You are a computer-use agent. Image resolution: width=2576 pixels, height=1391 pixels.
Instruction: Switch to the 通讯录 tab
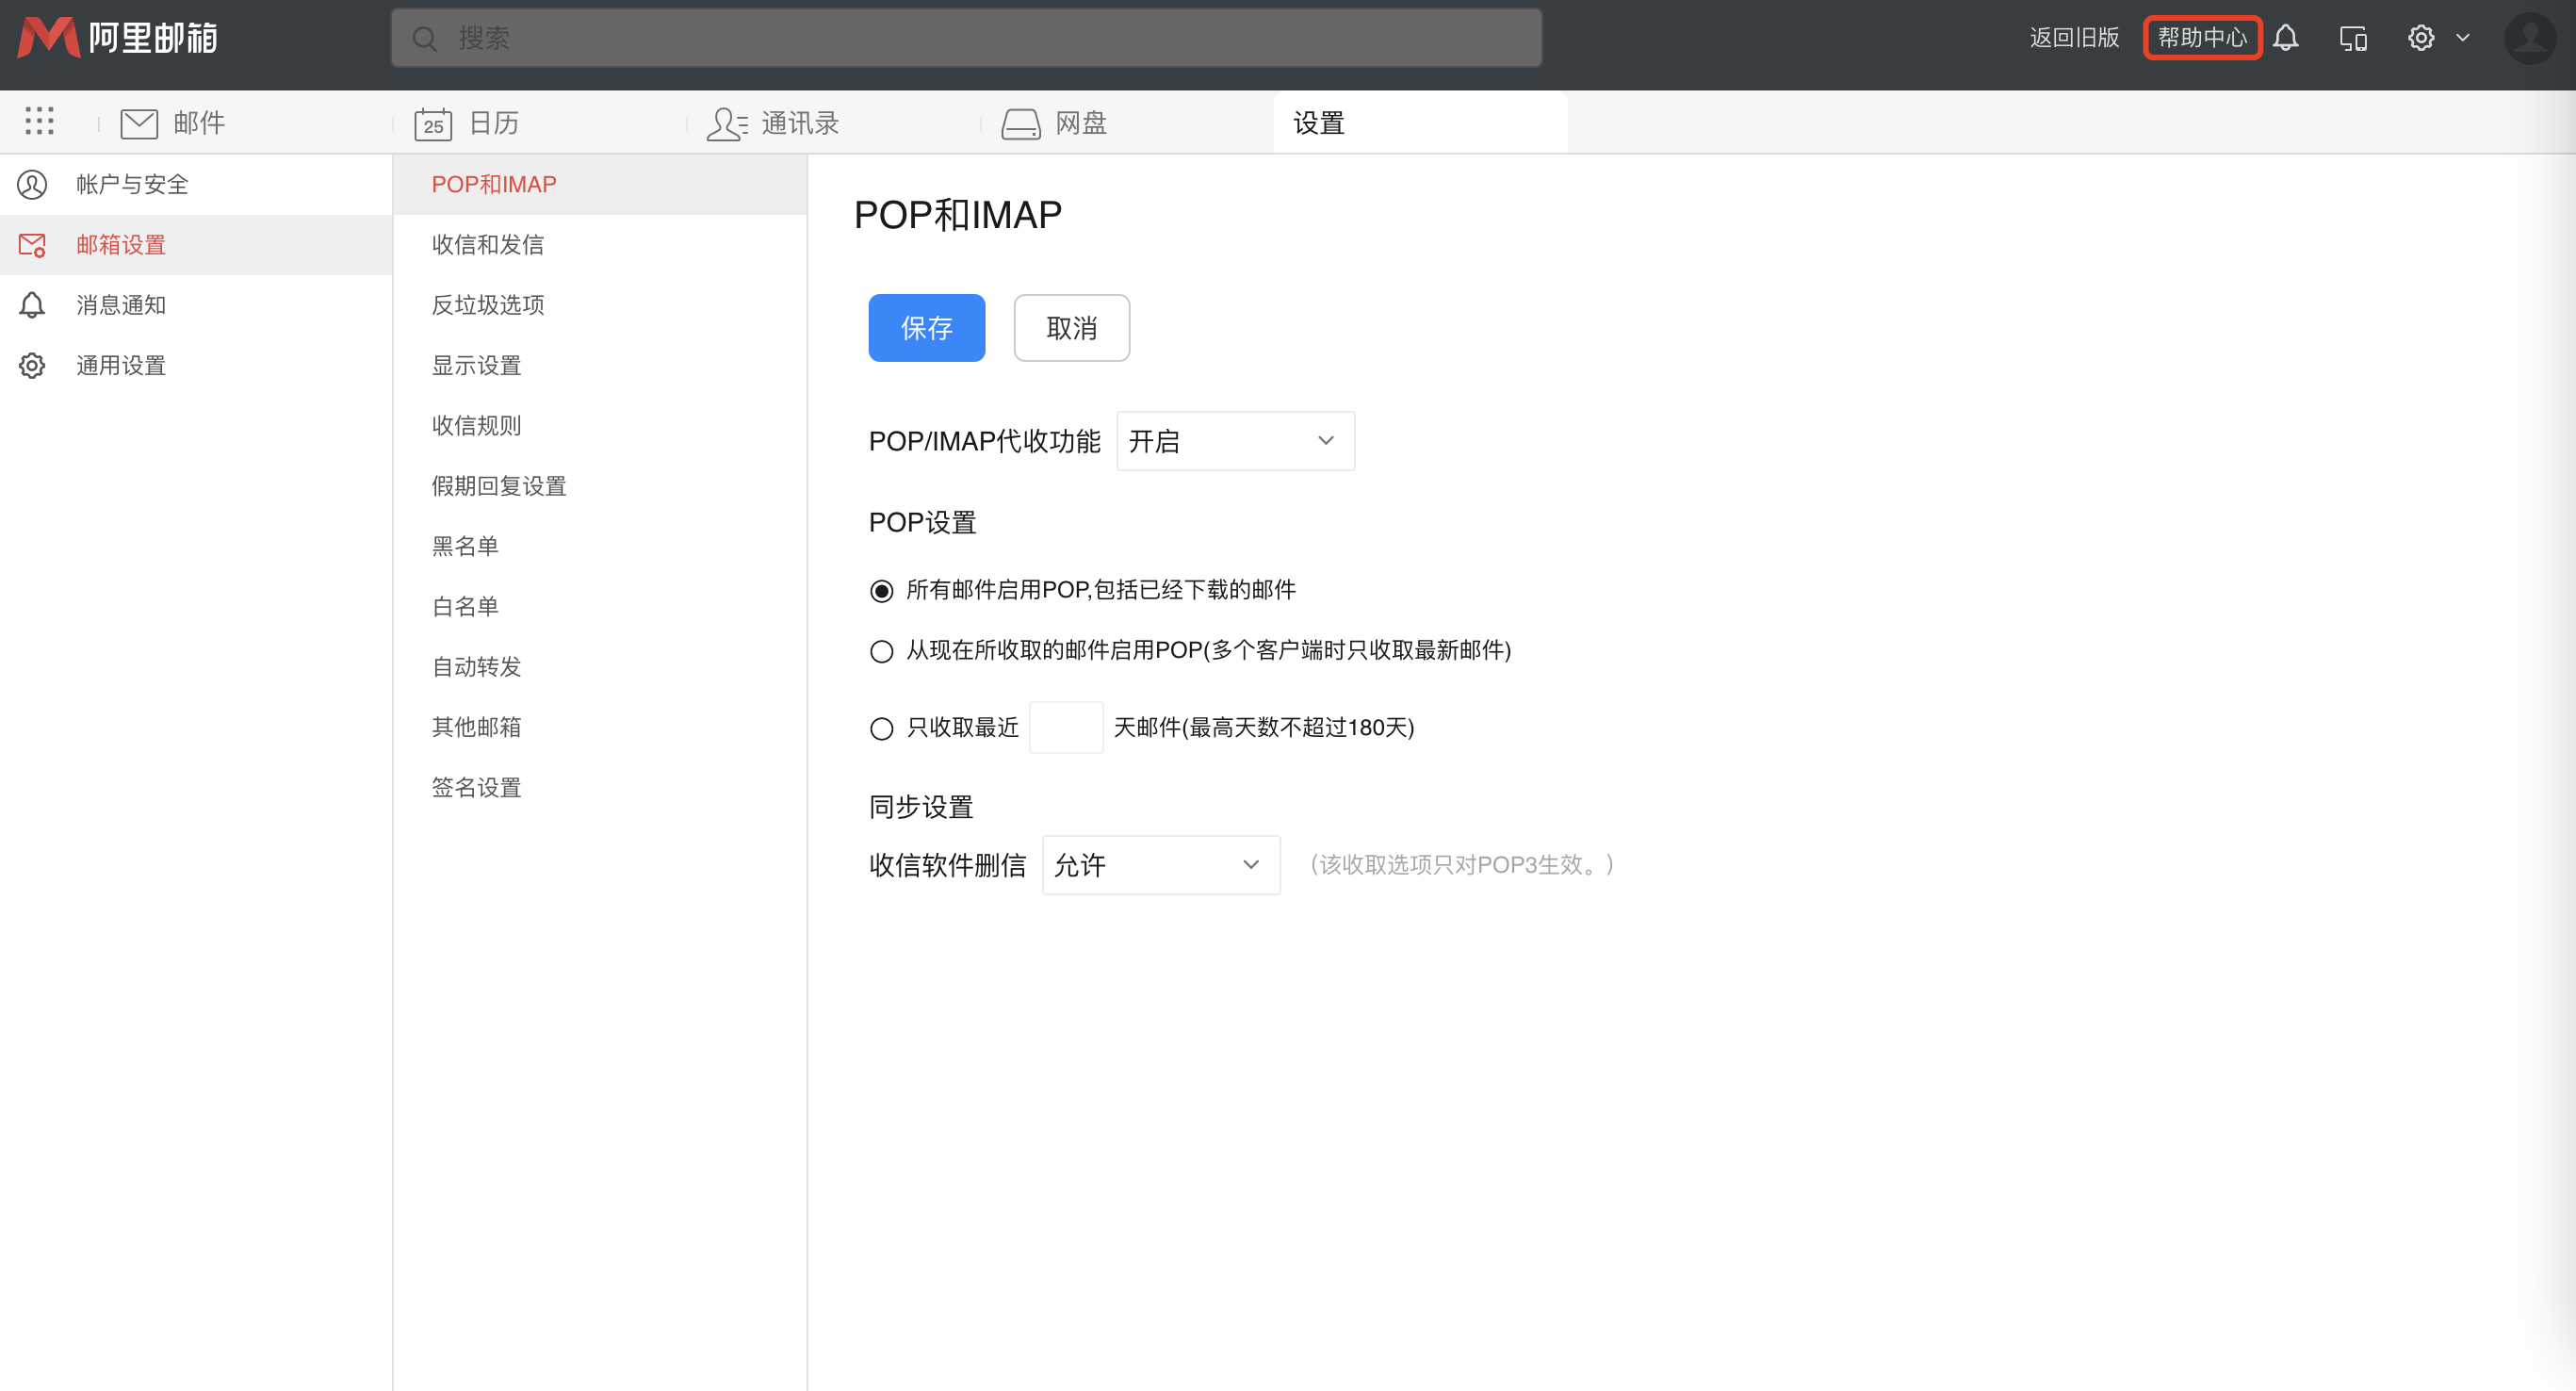coord(800,123)
